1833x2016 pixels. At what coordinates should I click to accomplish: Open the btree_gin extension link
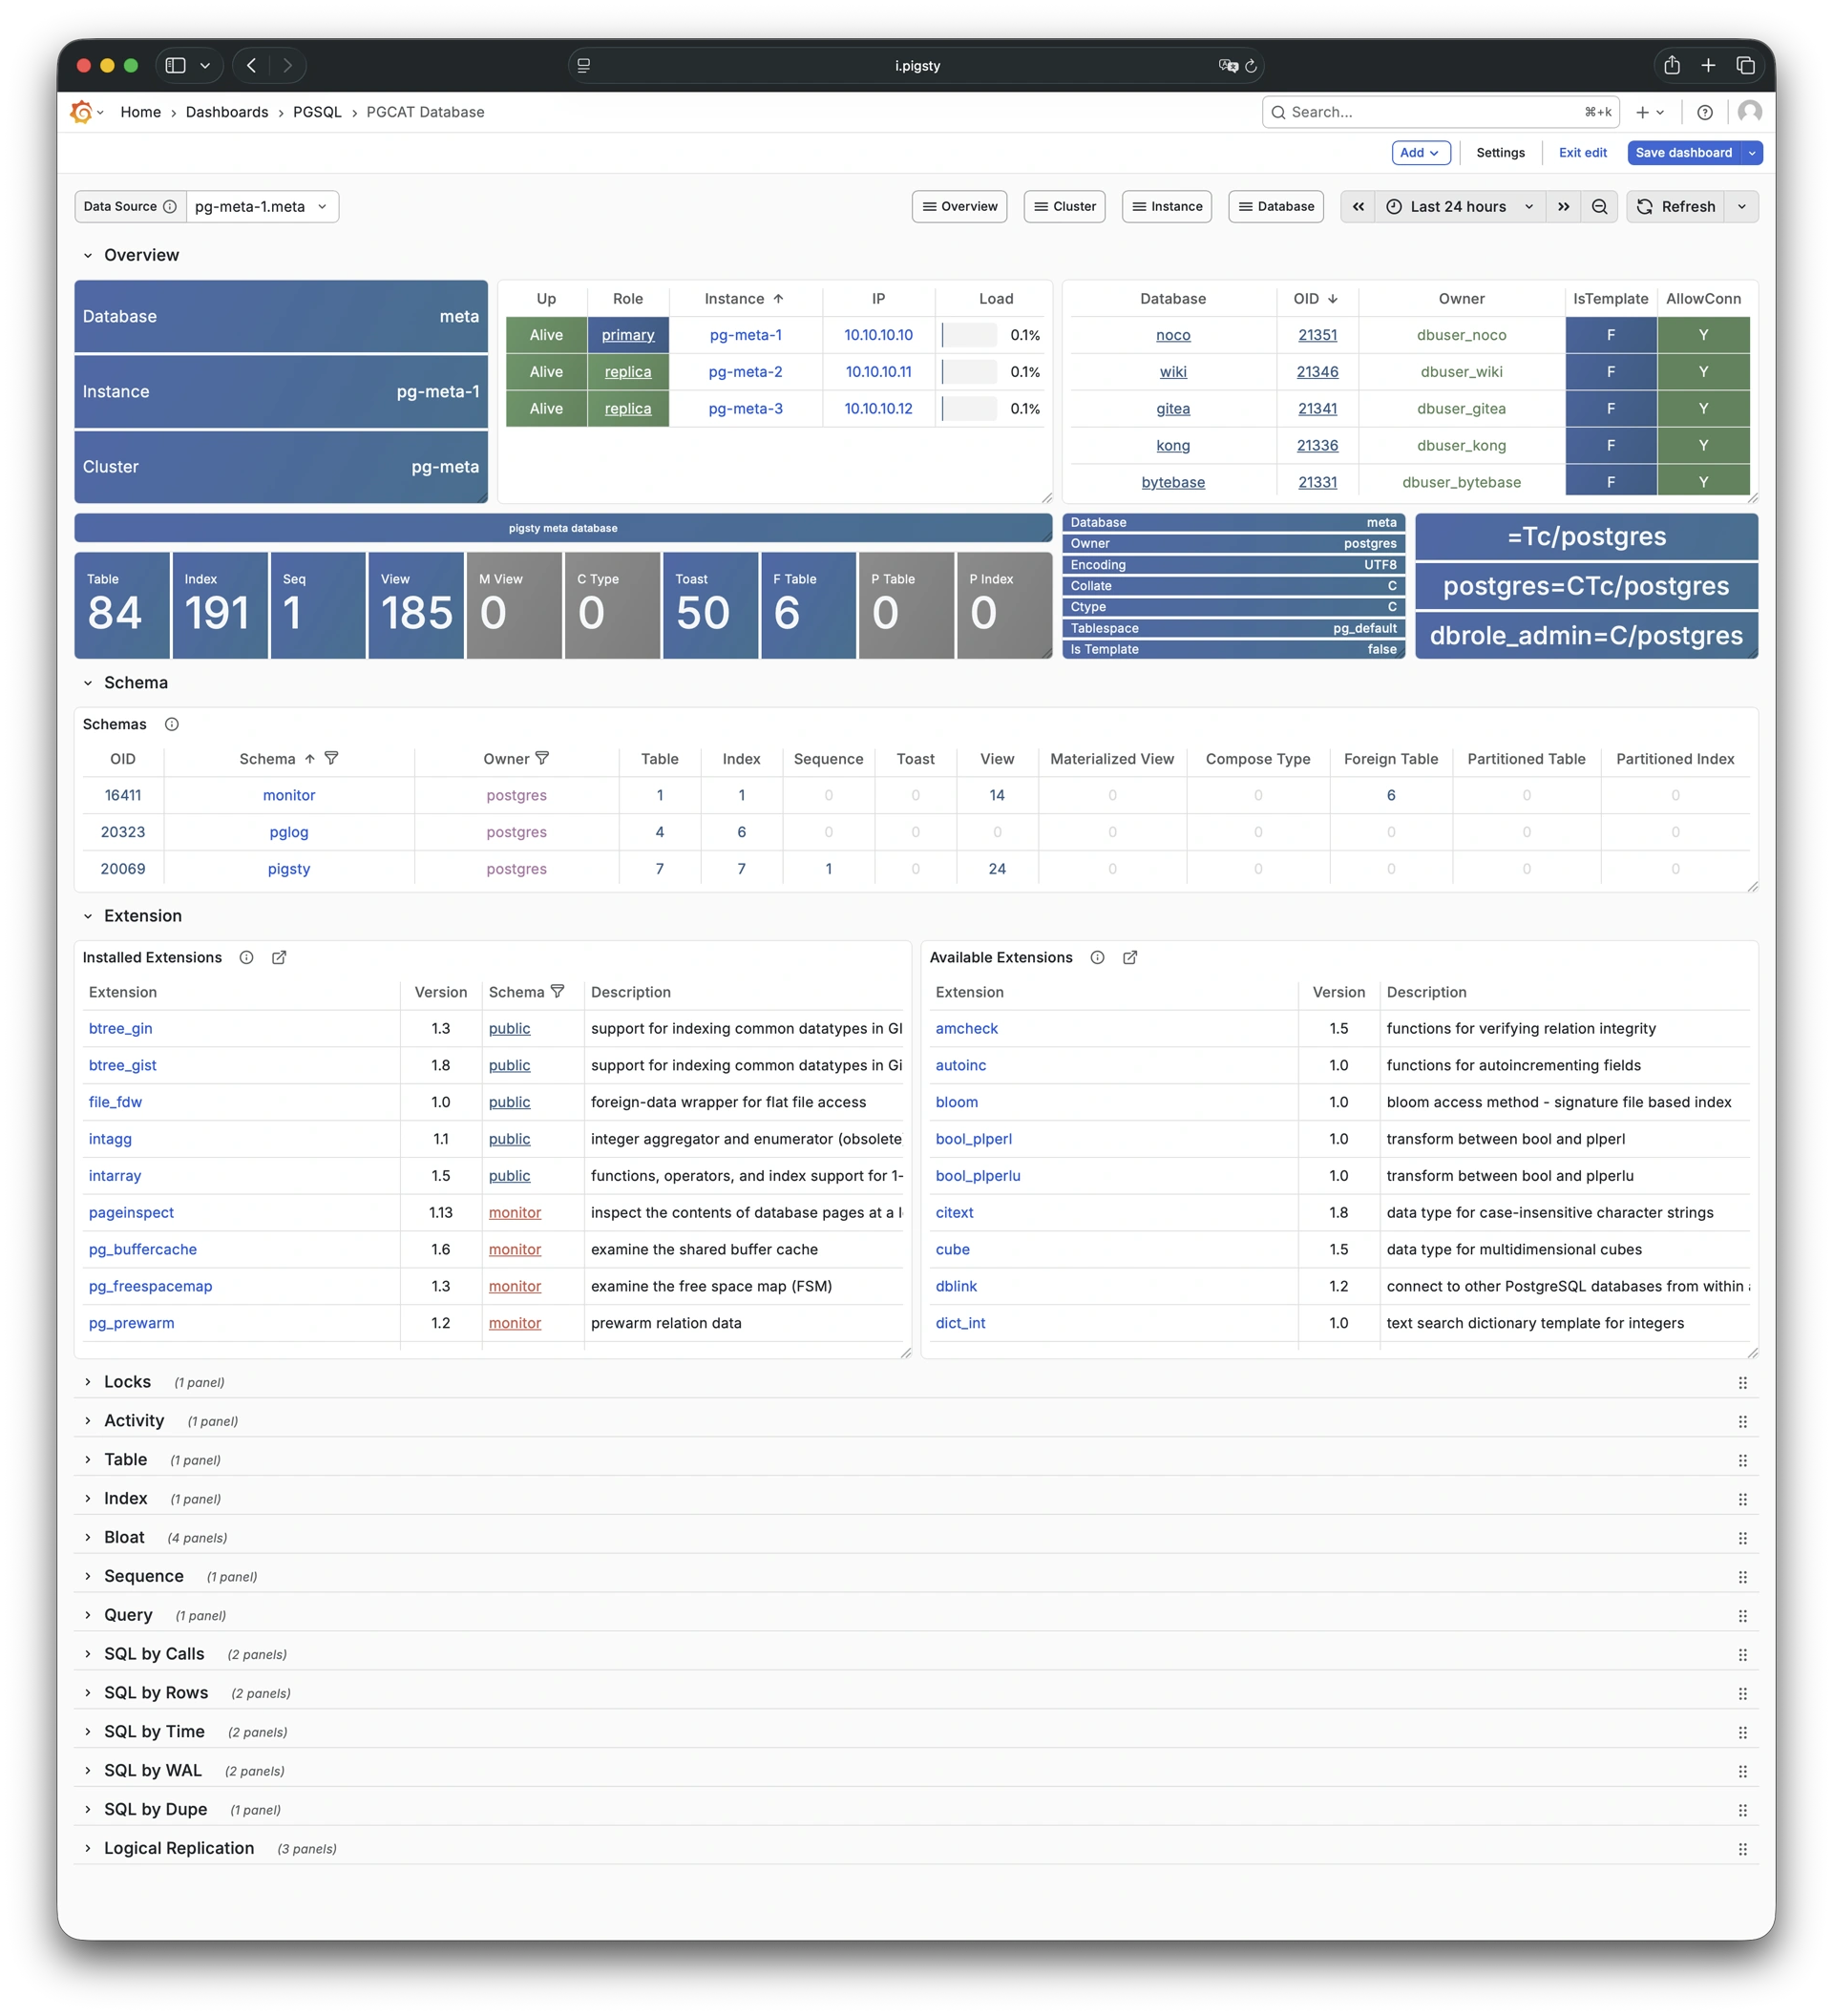(120, 1028)
